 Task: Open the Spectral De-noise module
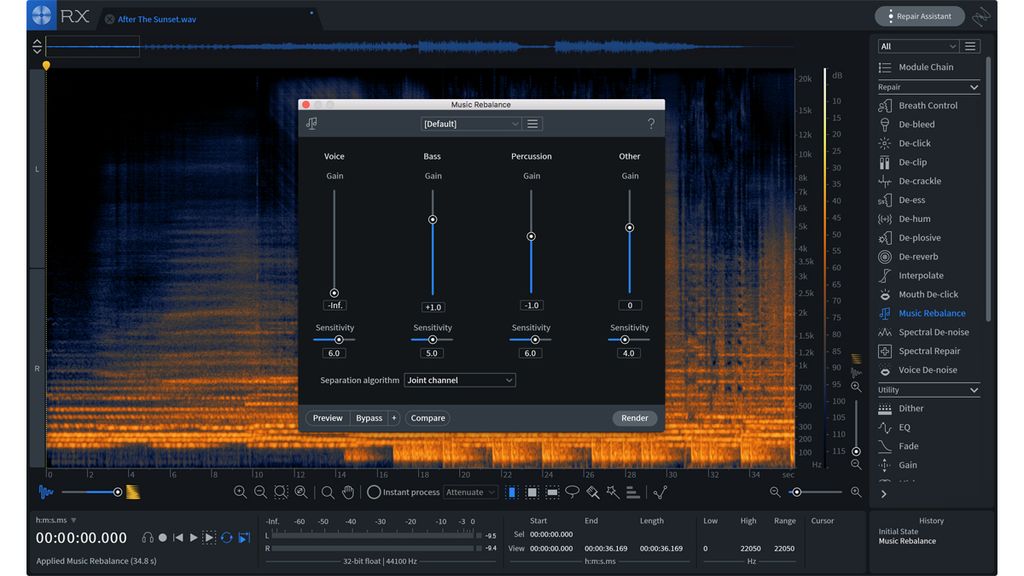click(x=931, y=331)
